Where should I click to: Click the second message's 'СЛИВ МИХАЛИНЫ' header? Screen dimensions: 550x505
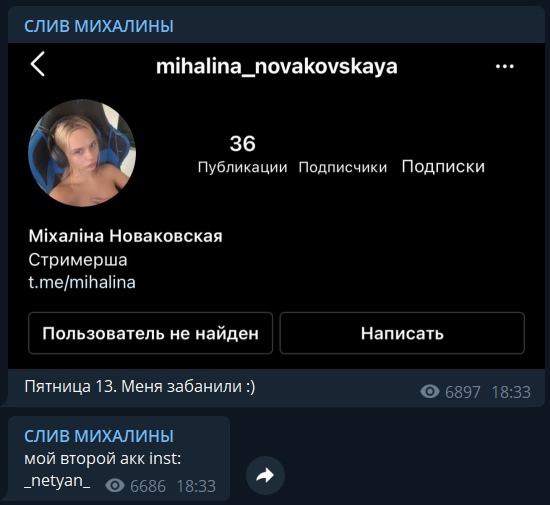click(99, 436)
